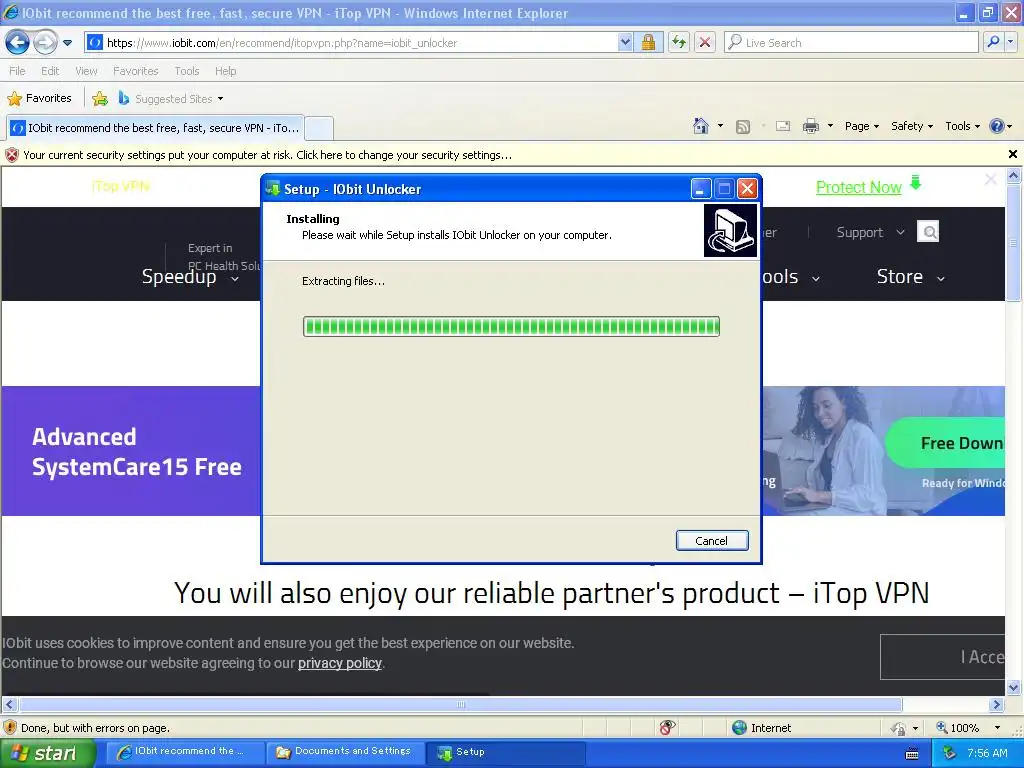This screenshot has width=1024, height=768.
Task: Open the Store navigation menu
Action: pyautogui.click(x=910, y=277)
